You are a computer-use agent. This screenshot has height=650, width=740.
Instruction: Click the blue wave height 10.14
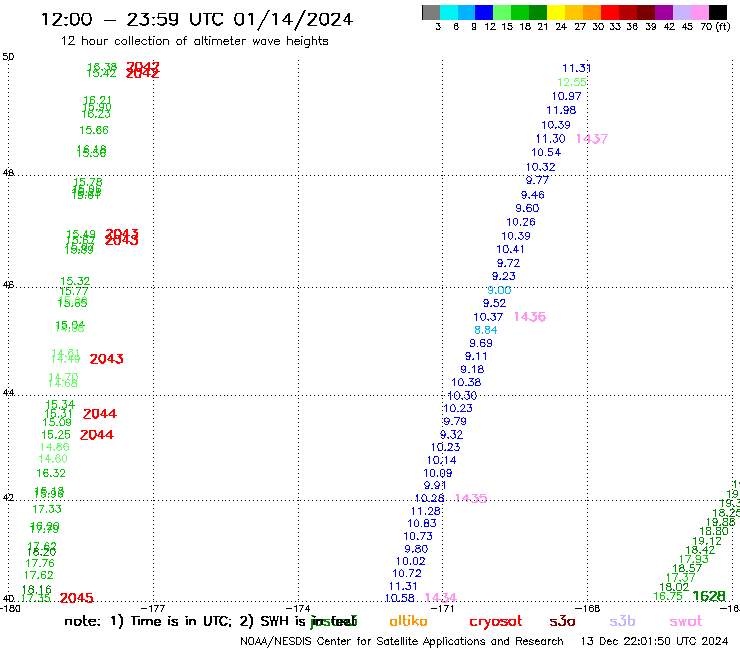442,460
